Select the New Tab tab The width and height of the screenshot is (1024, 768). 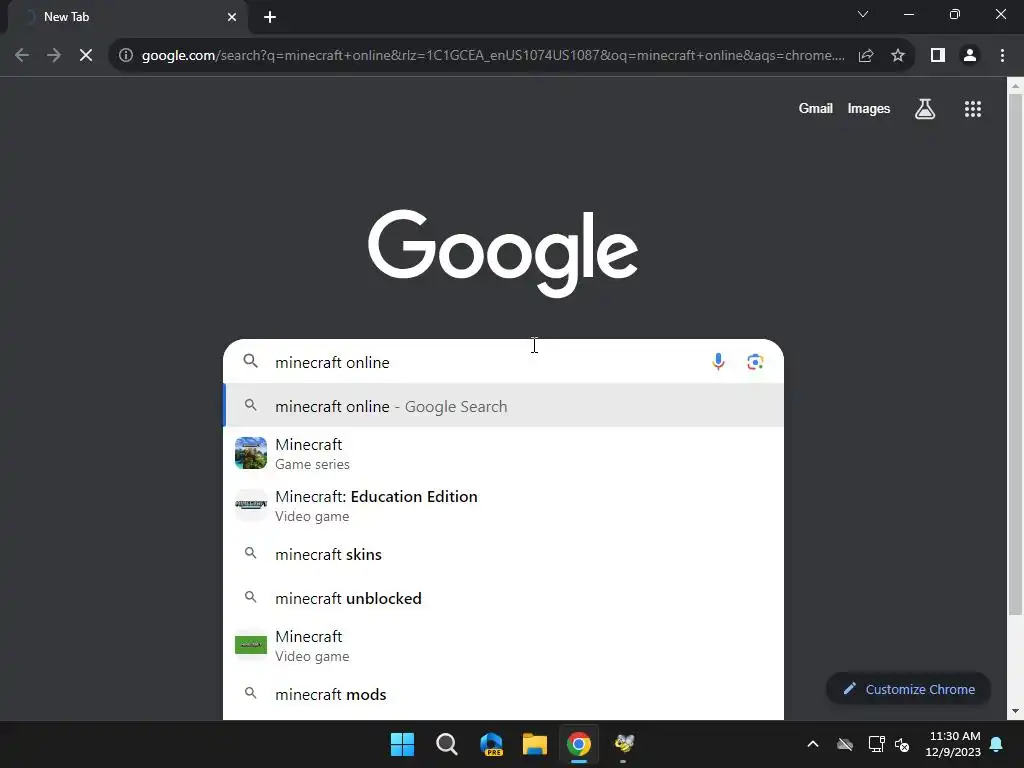click(x=127, y=17)
